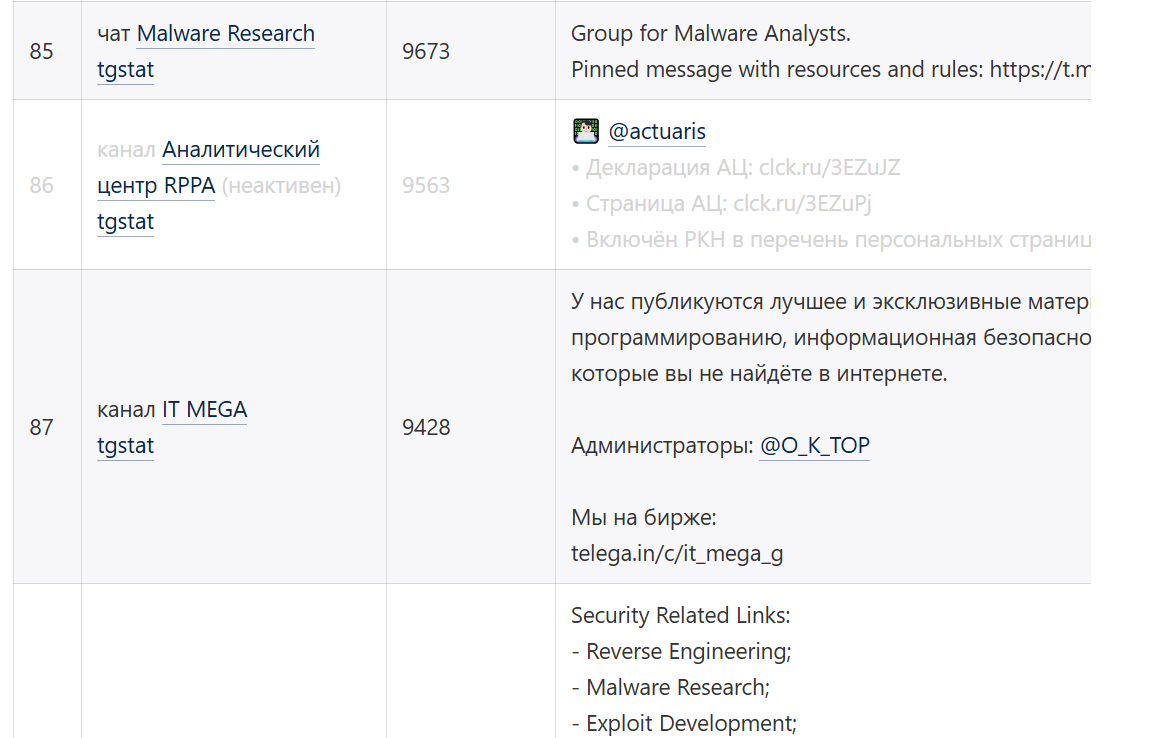
Task: Click the "Security Related Links:" heading text
Action: coord(680,616)
